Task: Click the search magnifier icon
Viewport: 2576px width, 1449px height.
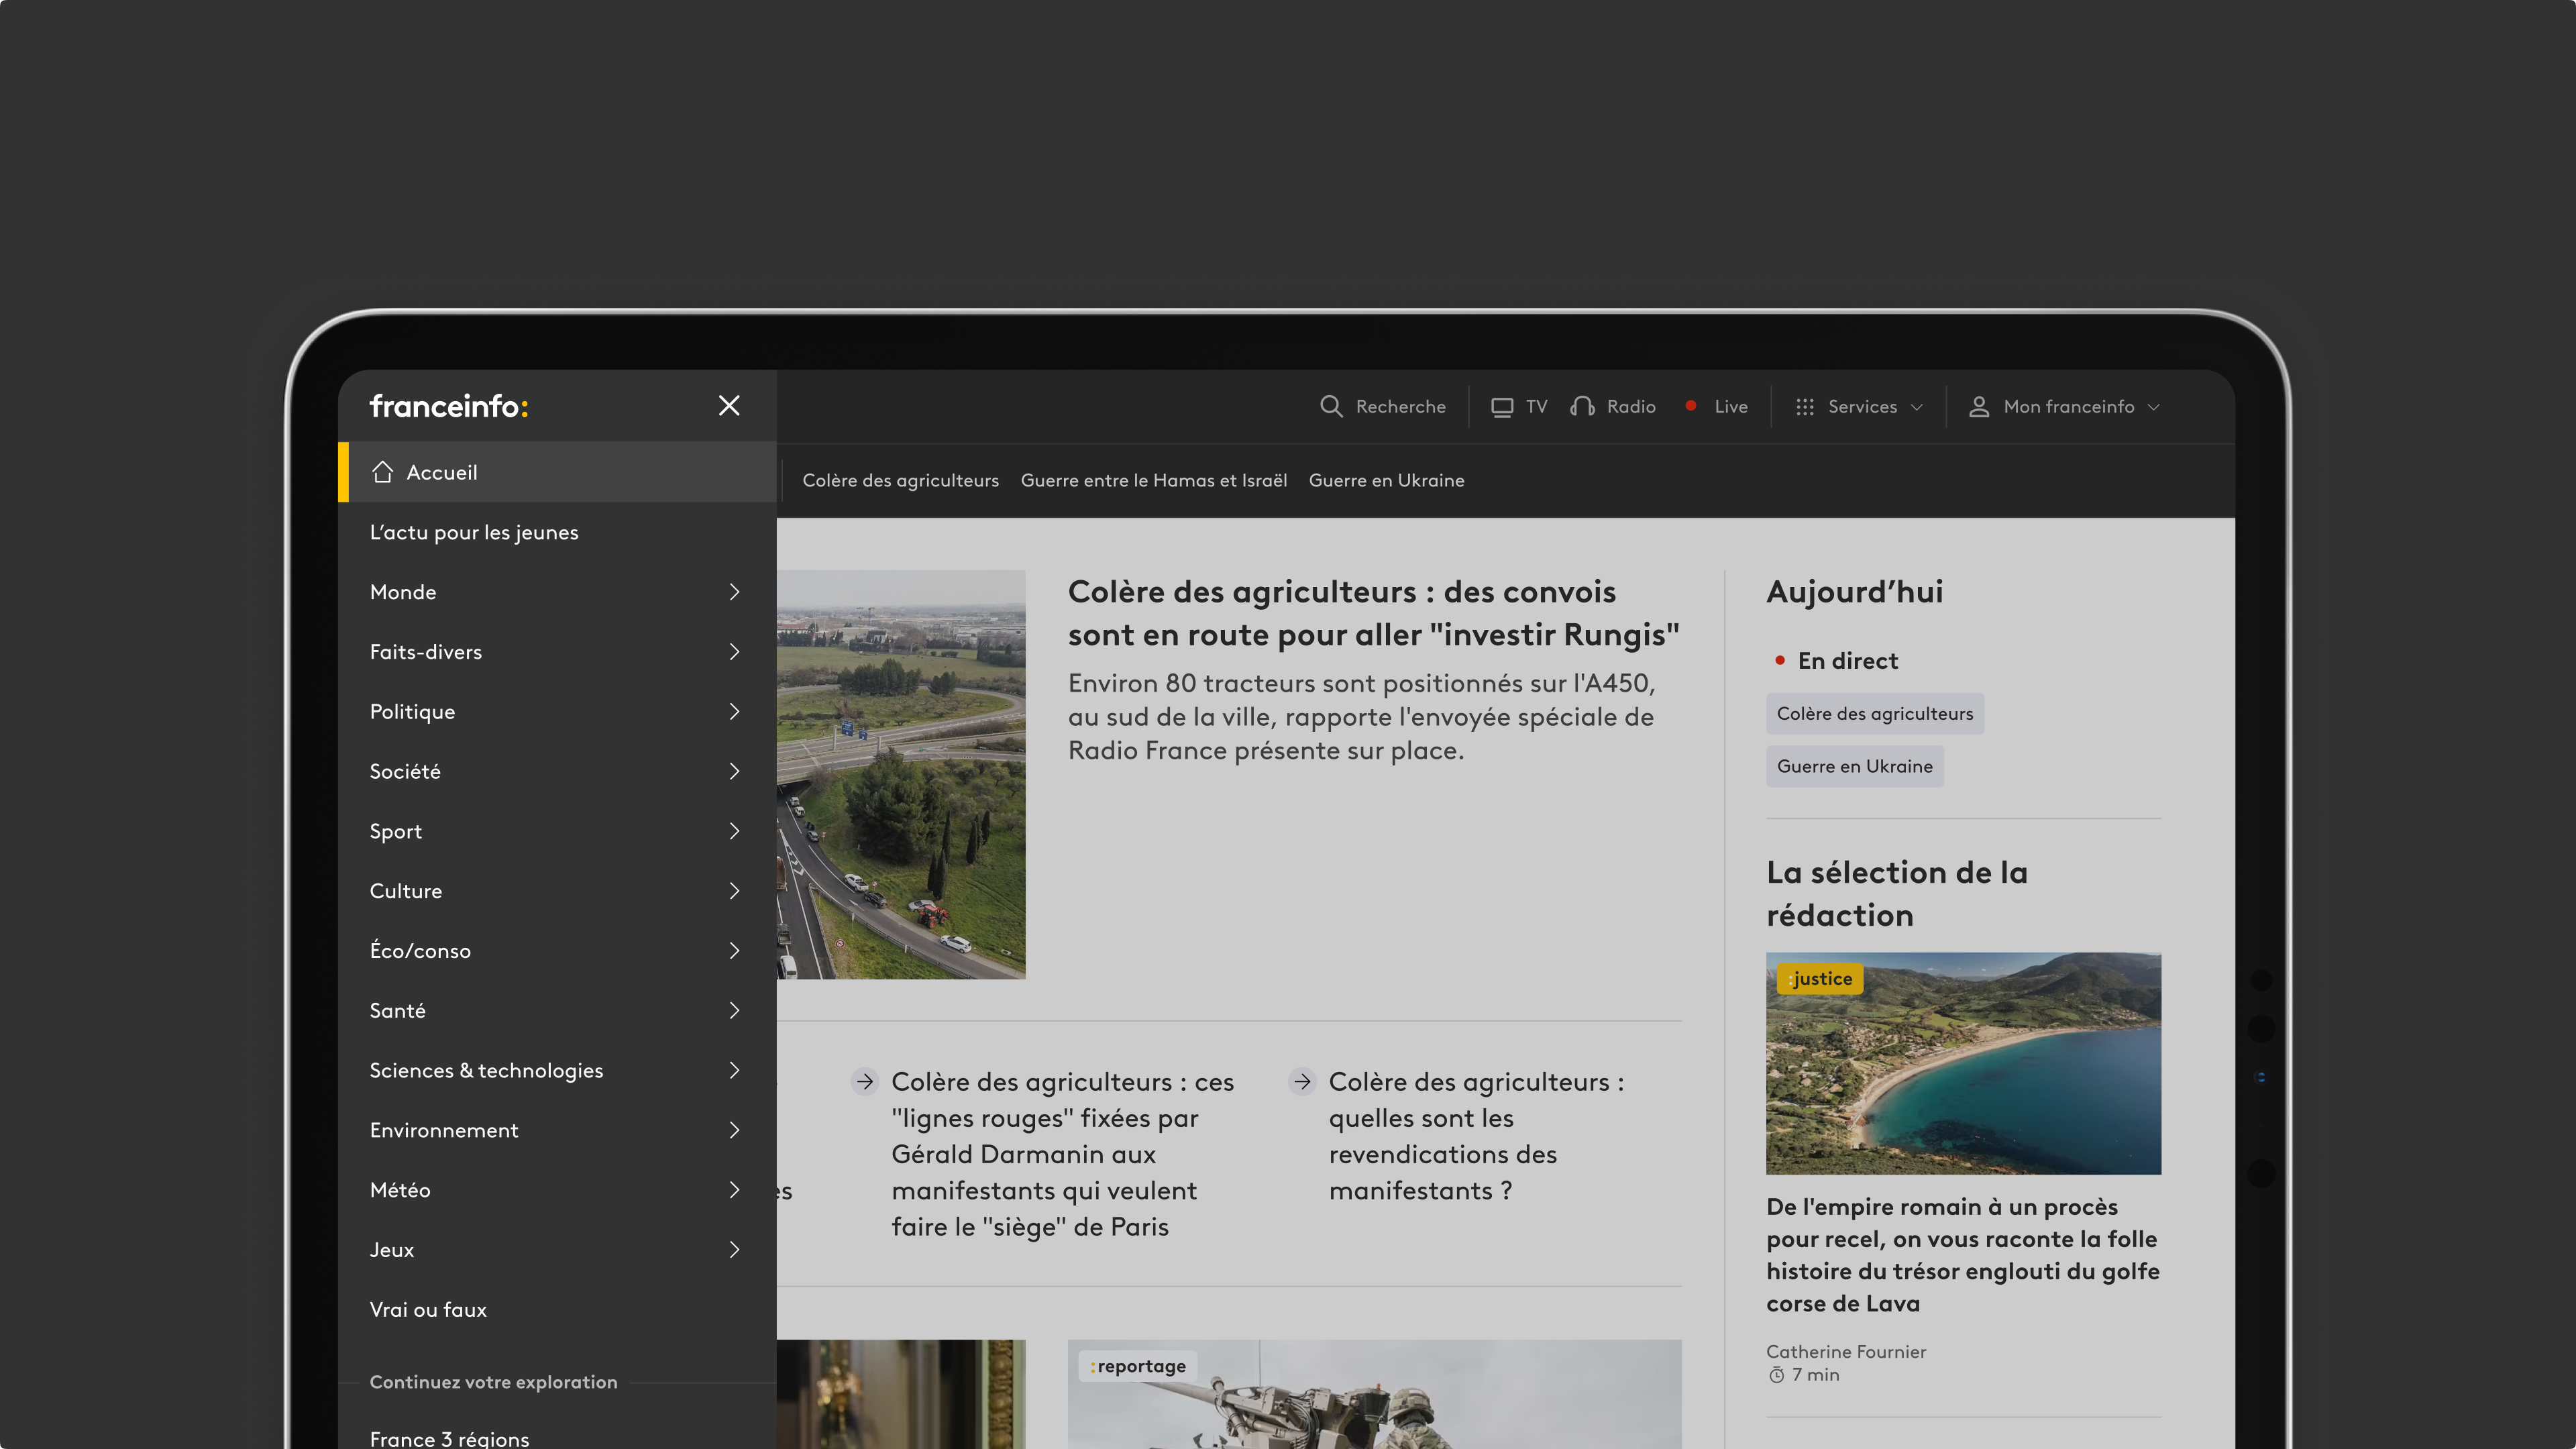Action: click(x=1330, y=406)
